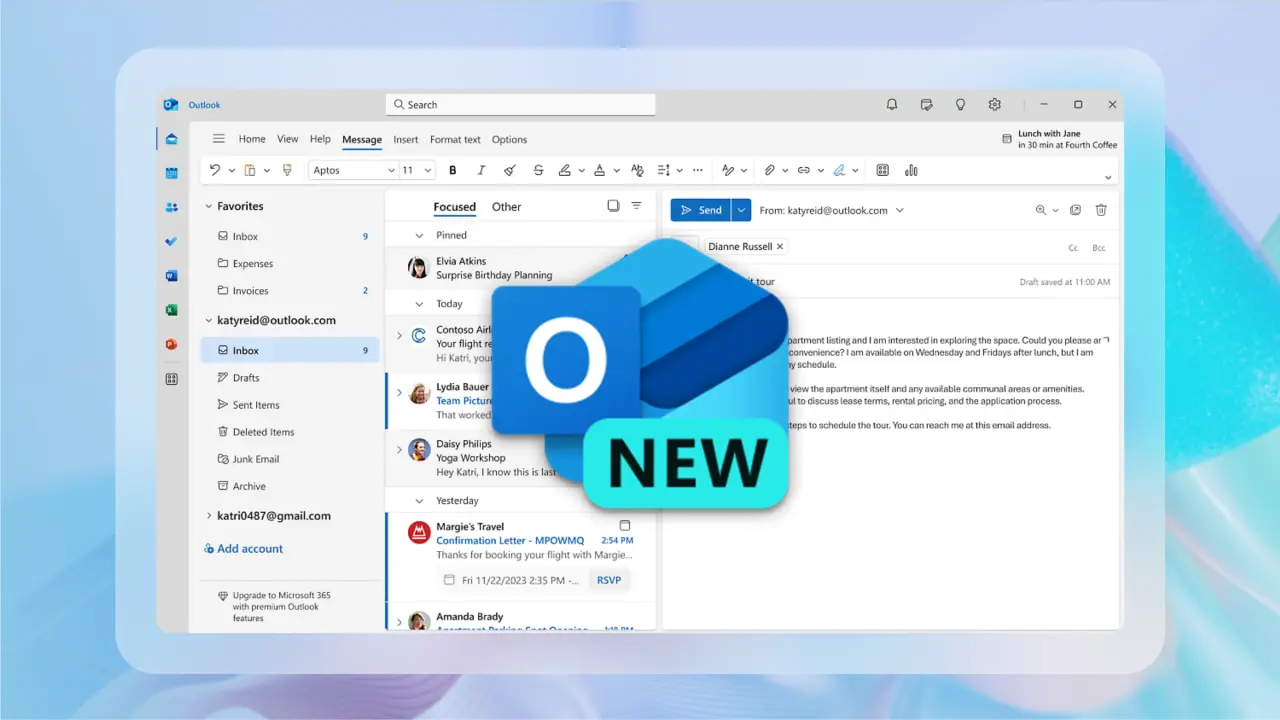Open Calendar from the left sidebar
The height and width of the screenshot is (720, 1280).
tap(172, 173)
